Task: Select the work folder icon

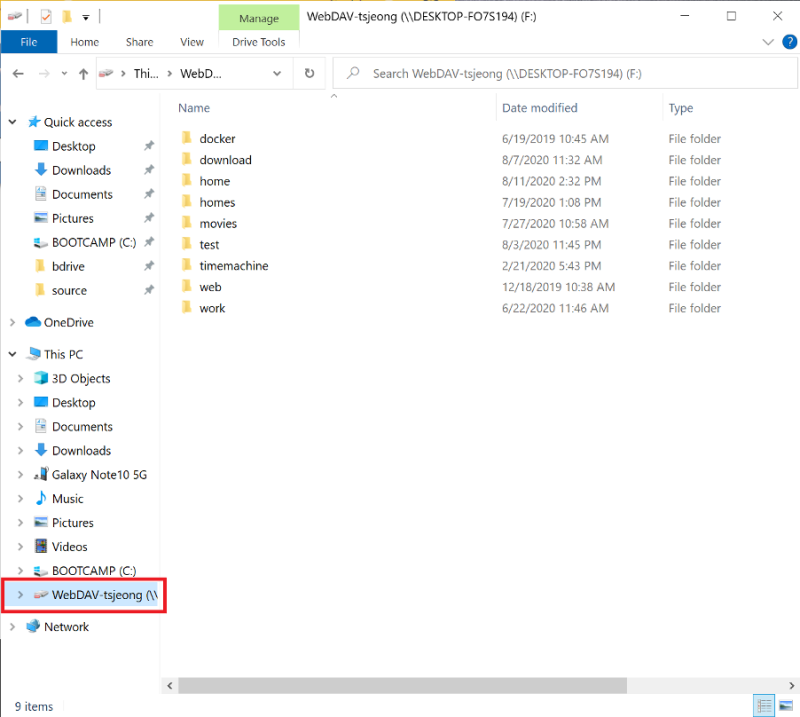Action: click(x=187, y=307)
